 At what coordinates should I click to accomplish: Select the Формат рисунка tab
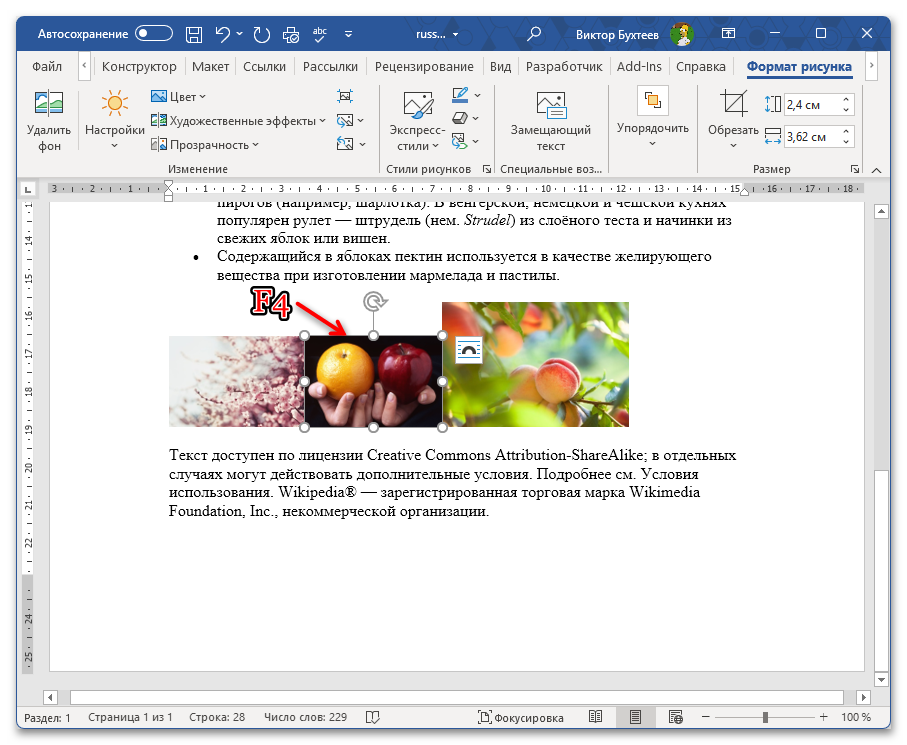coord(799,67)
